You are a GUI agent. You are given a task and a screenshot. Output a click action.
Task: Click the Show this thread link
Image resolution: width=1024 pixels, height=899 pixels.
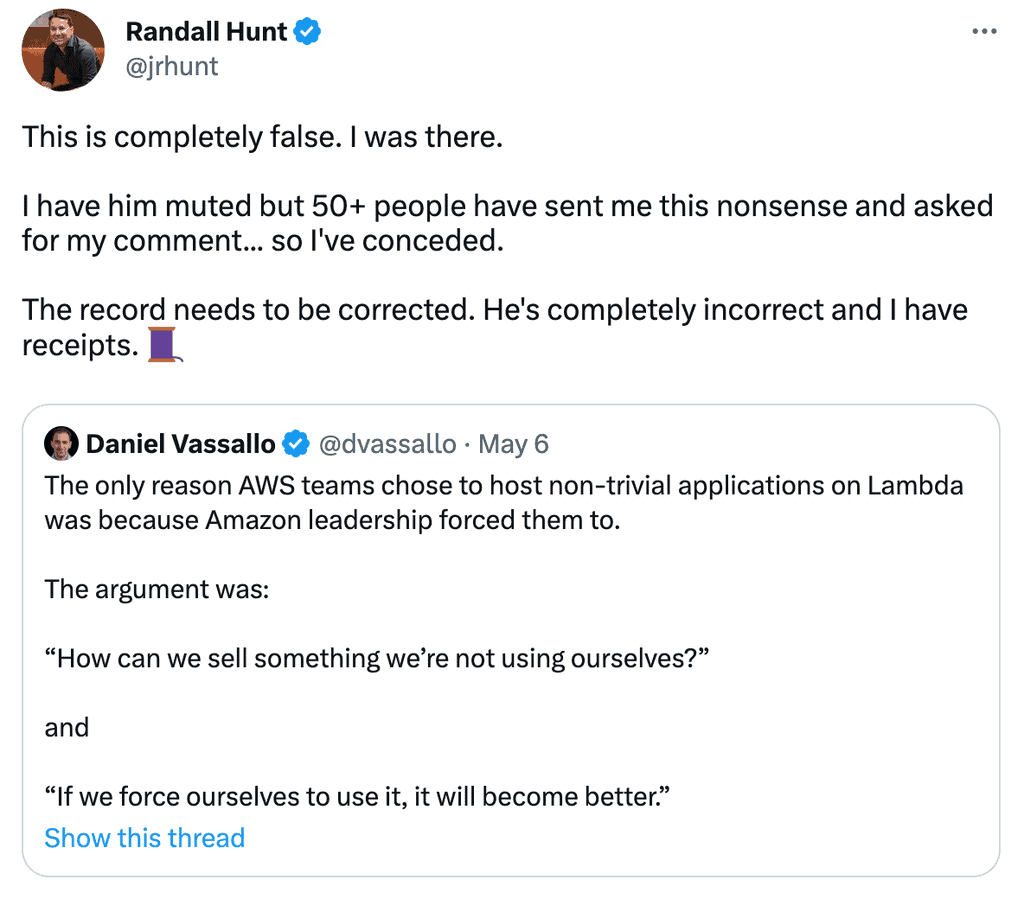click(144, 837)
